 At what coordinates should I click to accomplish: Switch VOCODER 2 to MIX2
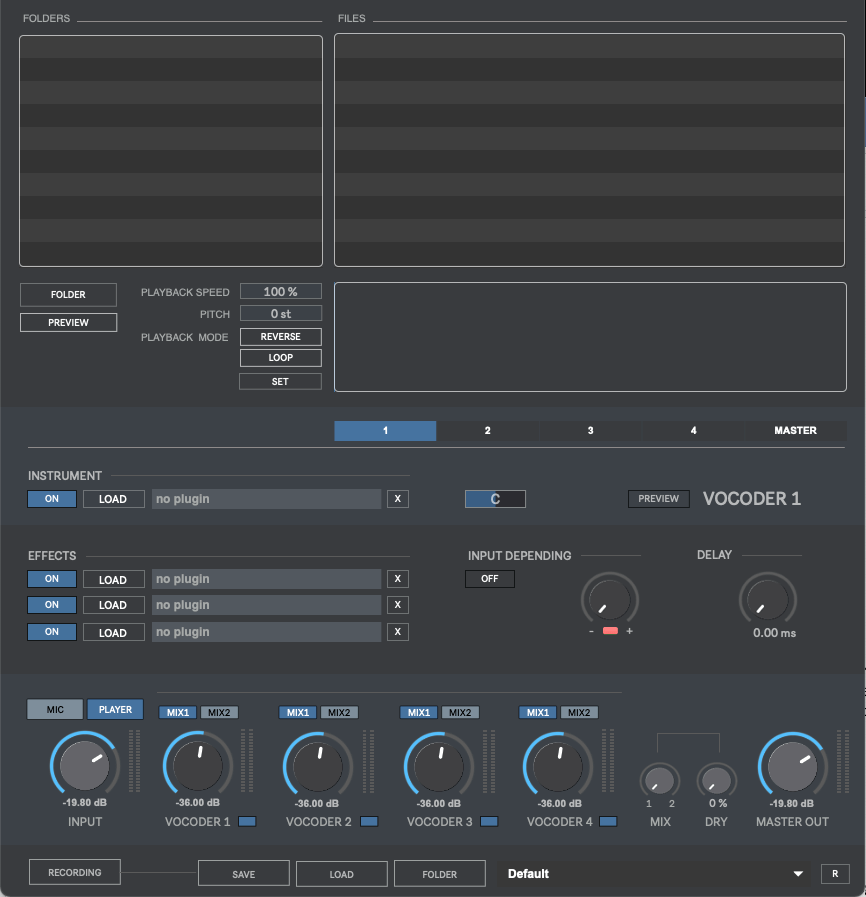pos(339,712)
